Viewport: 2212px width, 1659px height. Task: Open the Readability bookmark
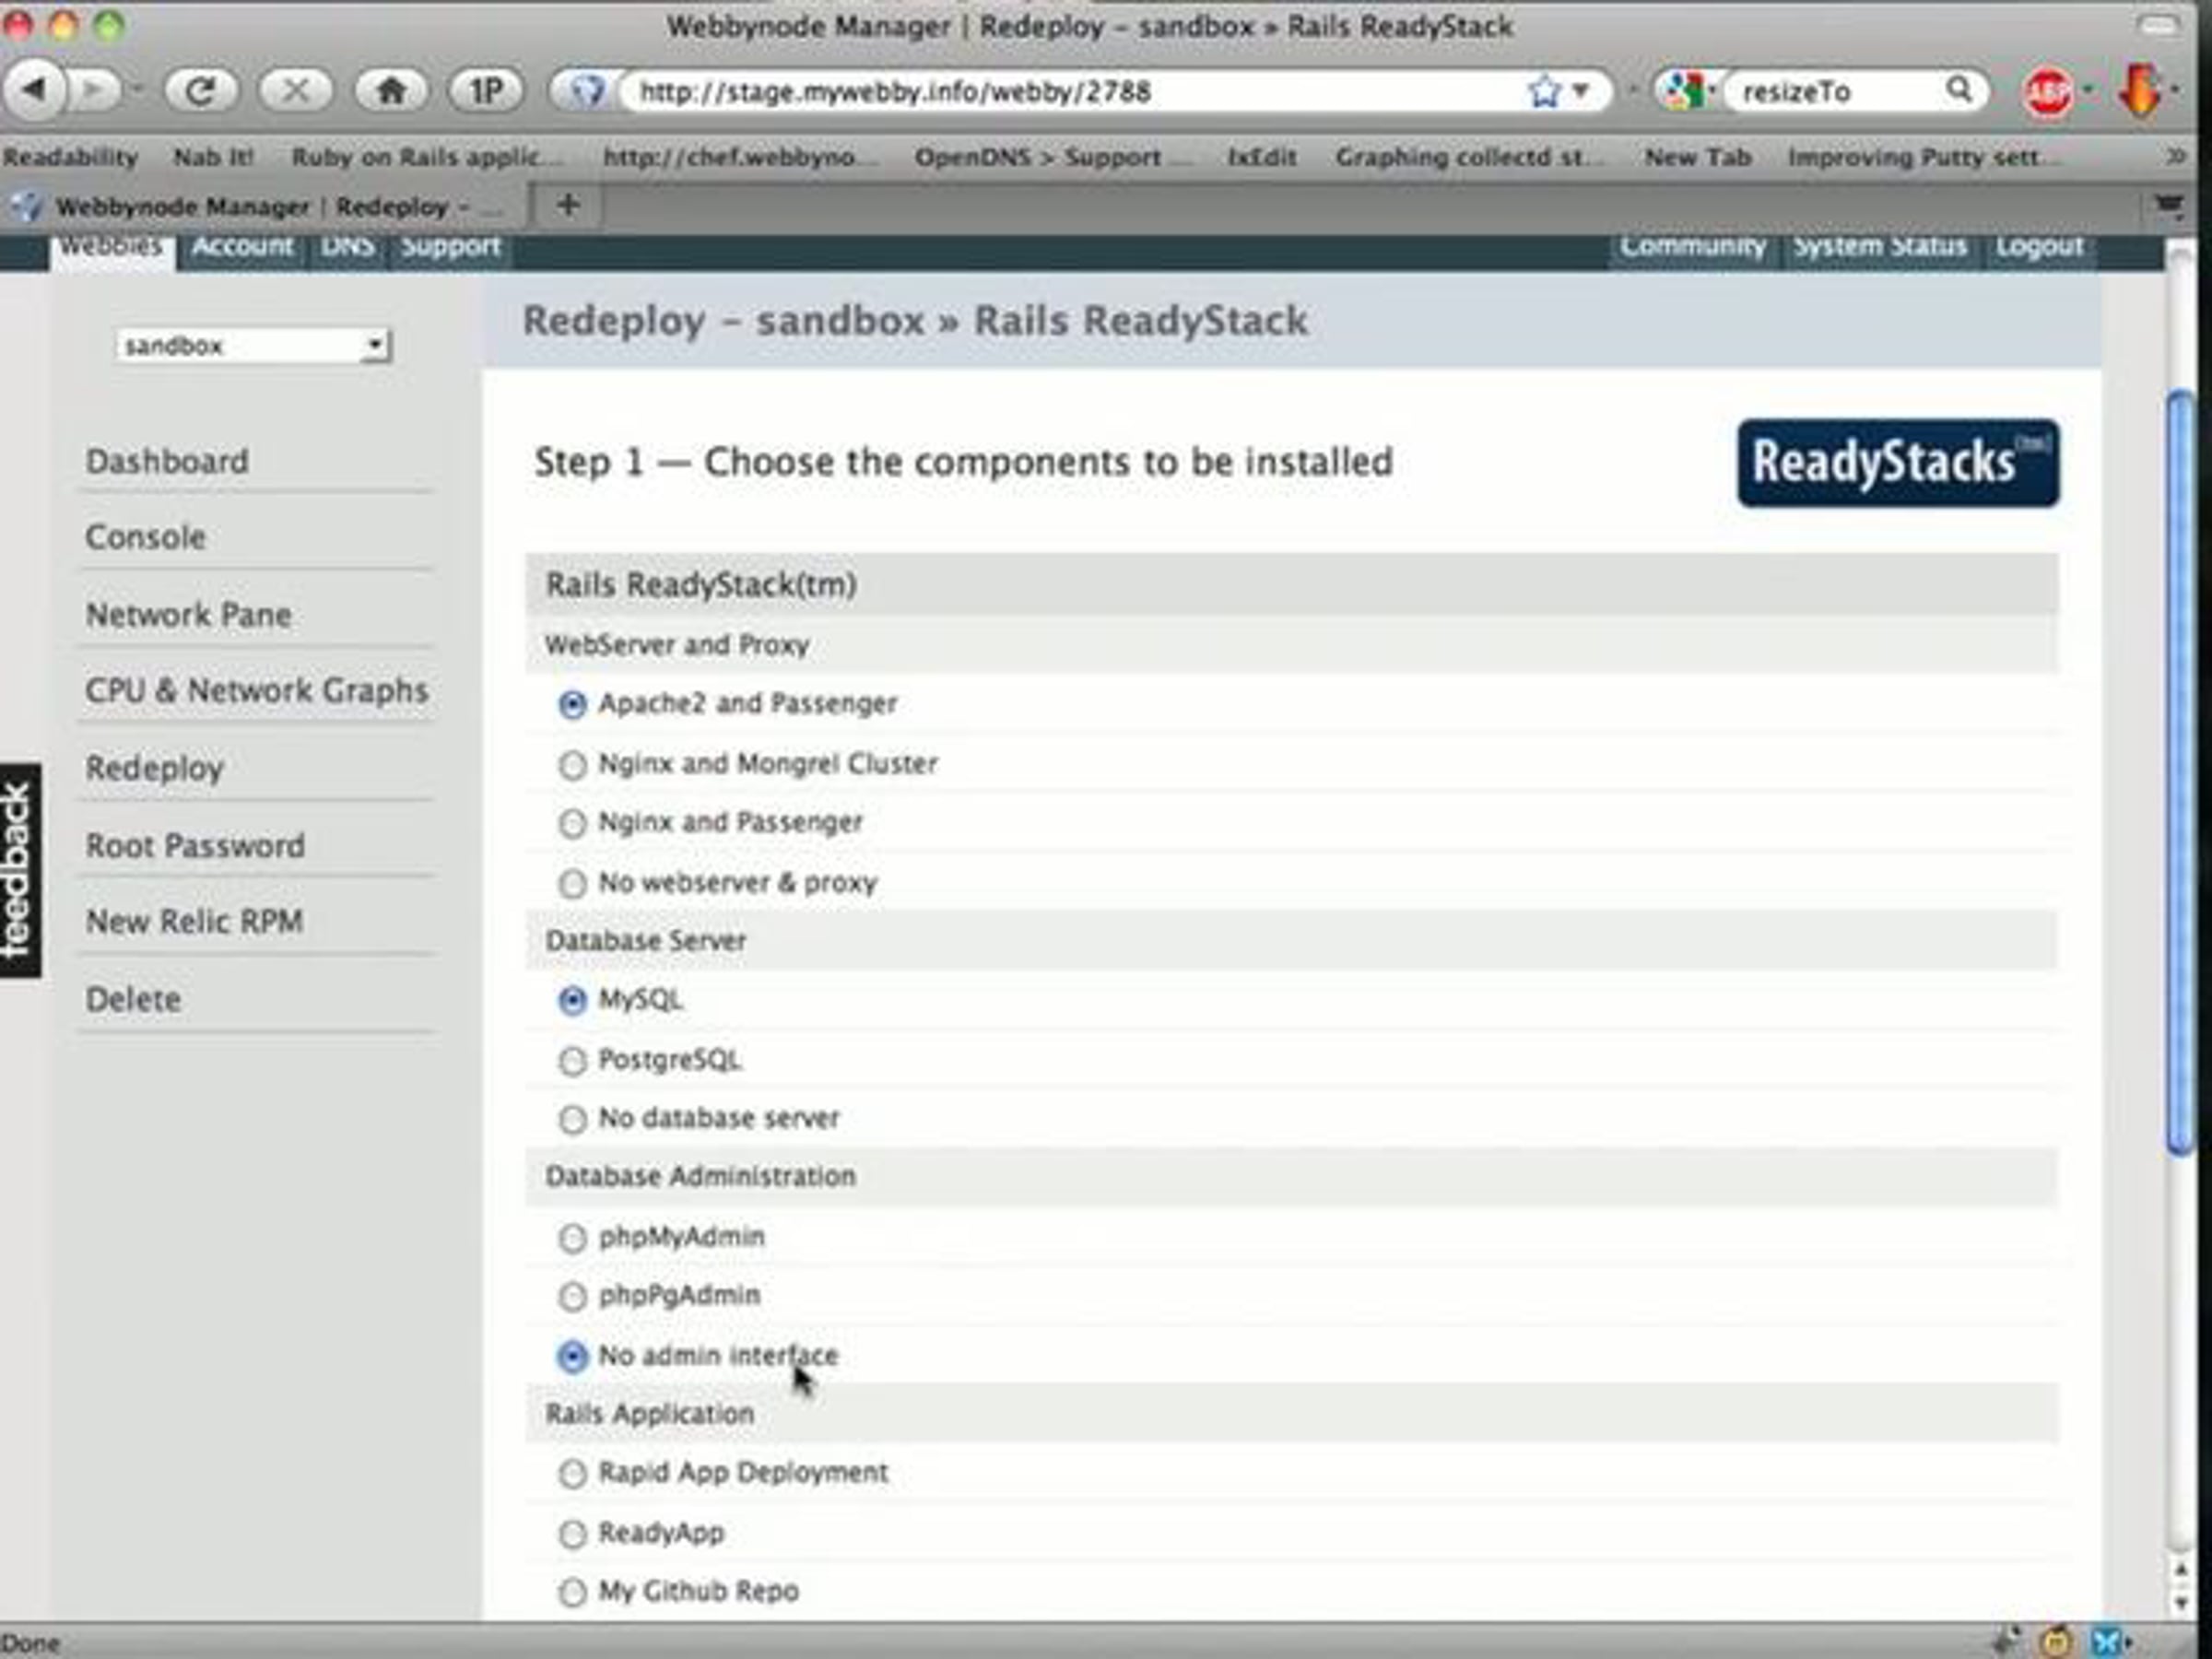pos(70,157)
